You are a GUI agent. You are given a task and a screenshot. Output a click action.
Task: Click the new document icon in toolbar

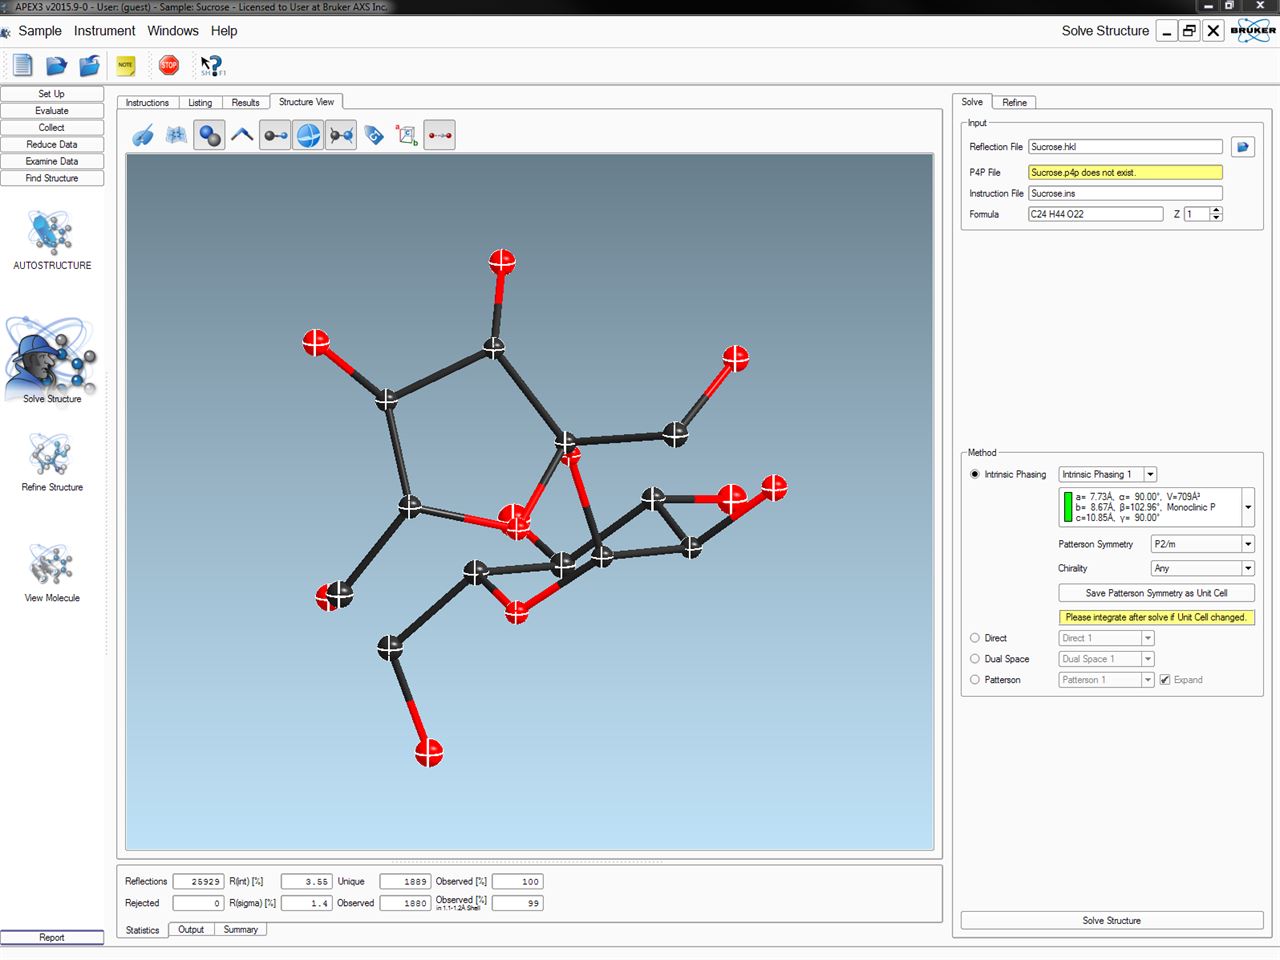point(22,66)
